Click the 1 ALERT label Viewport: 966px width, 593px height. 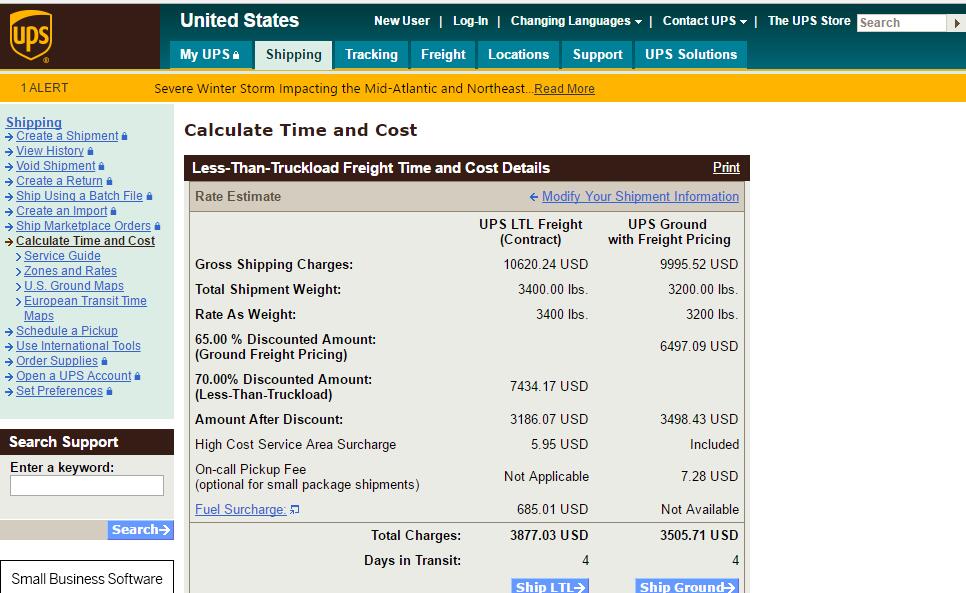click(x=44, y=88)
